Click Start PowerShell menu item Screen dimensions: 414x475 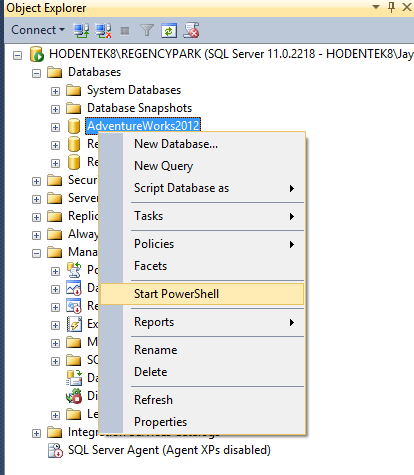(x=202, y=294)
